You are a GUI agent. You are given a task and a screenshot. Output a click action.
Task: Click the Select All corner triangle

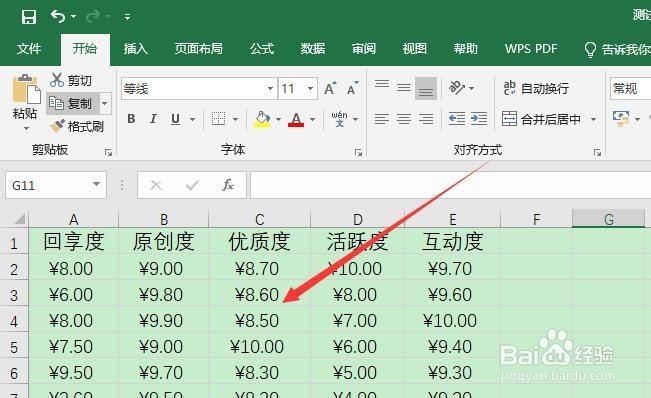[19, 218]
